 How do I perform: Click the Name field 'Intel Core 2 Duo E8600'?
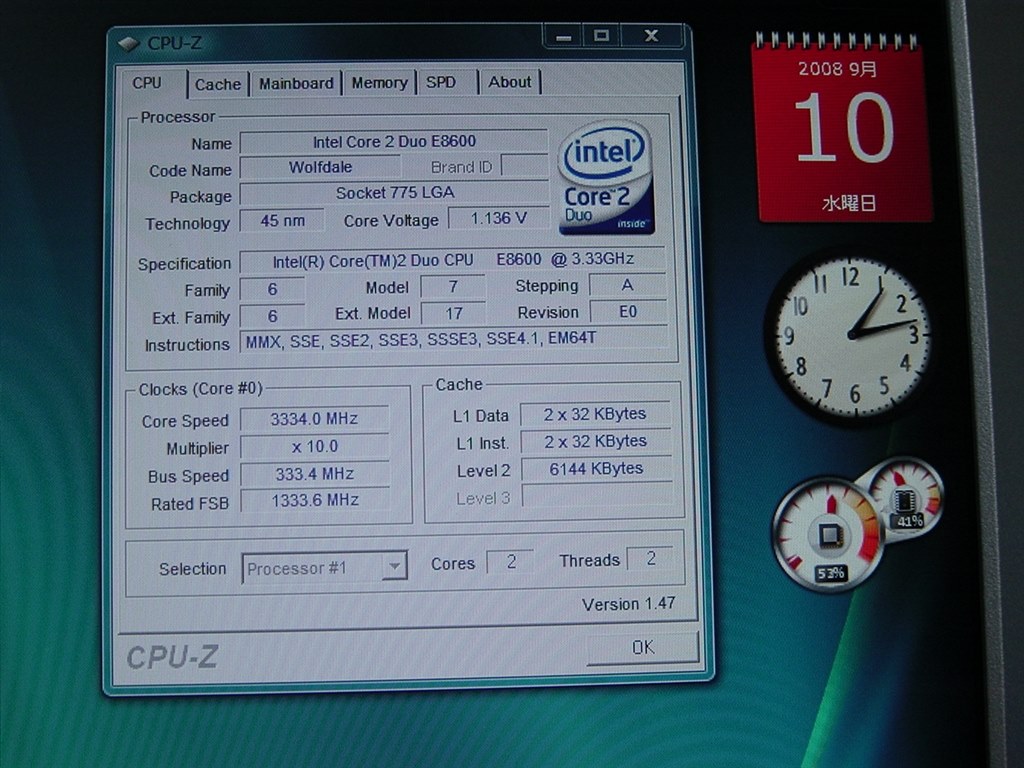394,142
